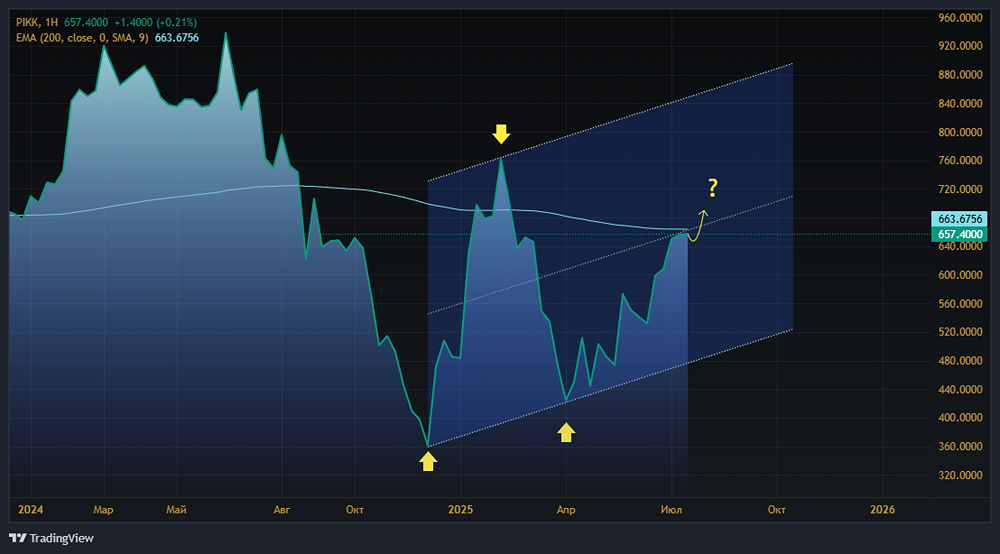Image resolution: width=1000 pixels, height=554 pixels.
Task: Click the 840.0000 price axis label
Action: pos(960,103)
